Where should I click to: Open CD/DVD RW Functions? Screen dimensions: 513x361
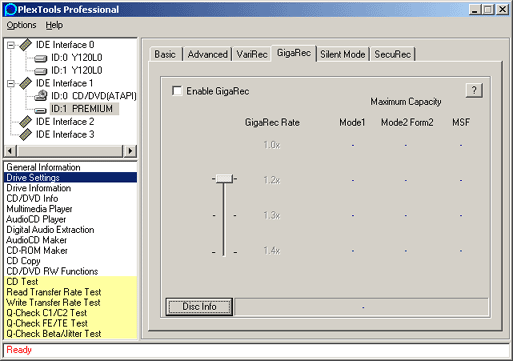70,271
